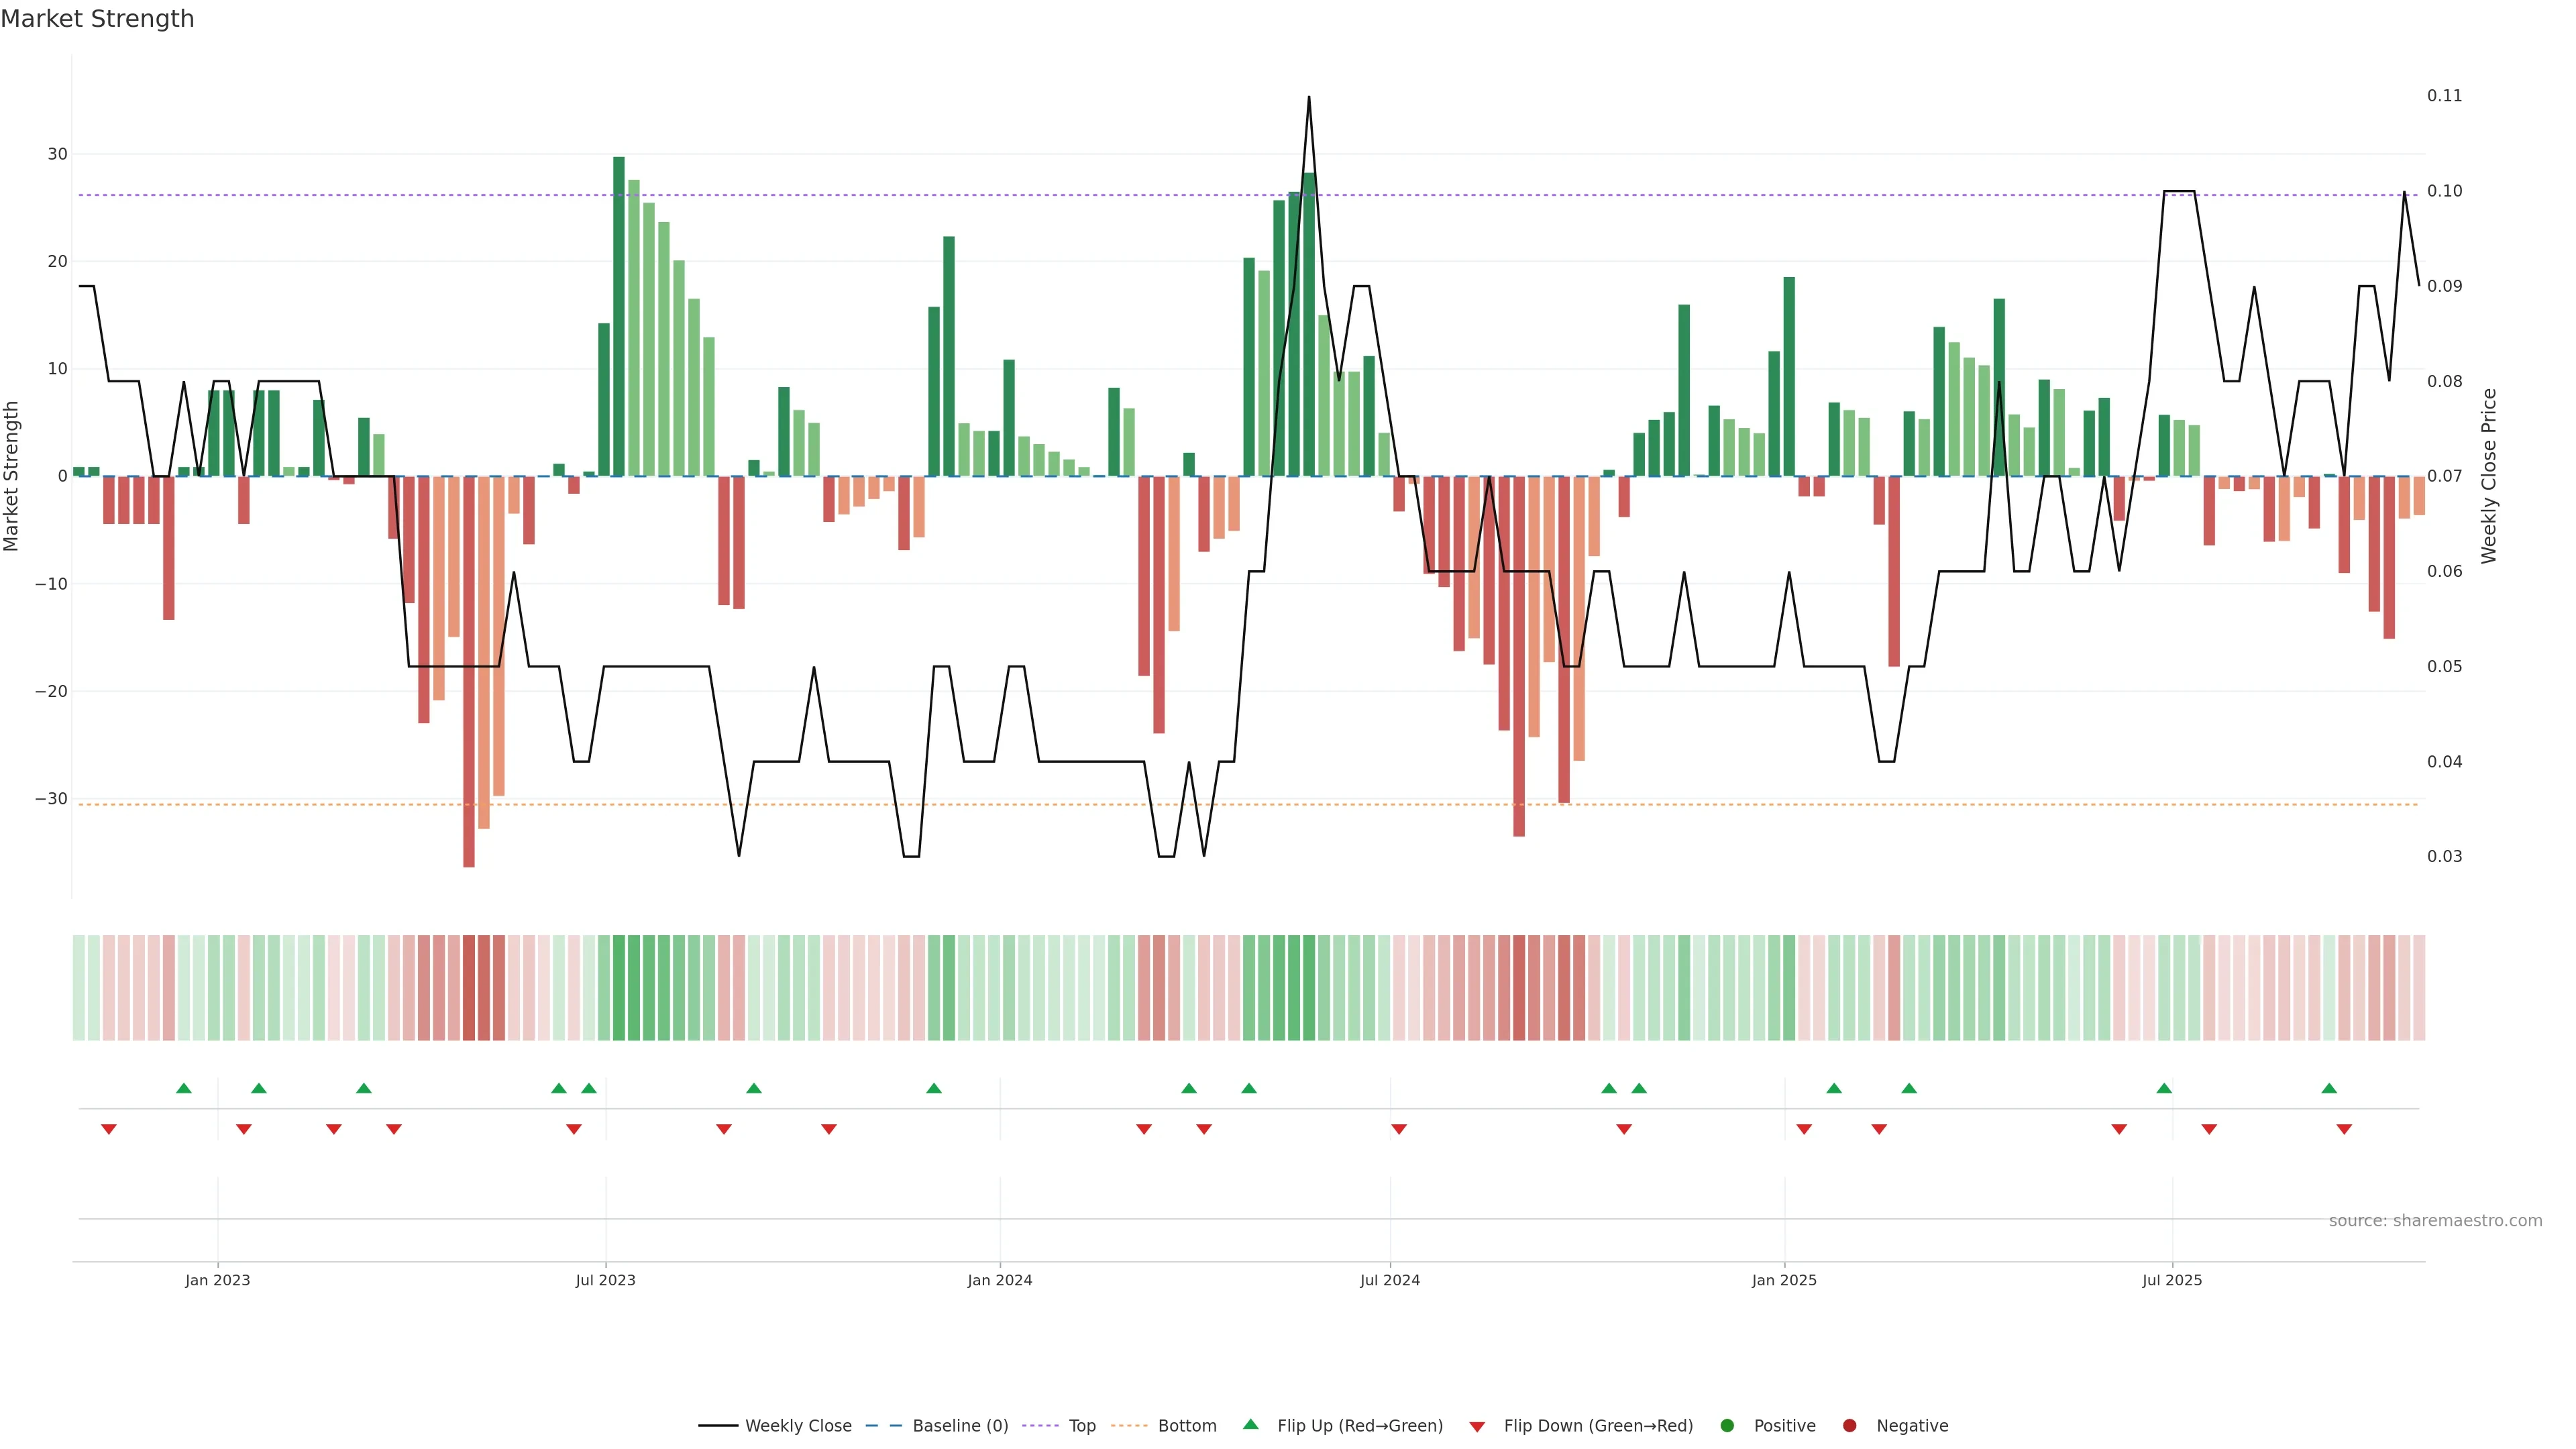
Task: Click the Jan 2025 x-axis label
Action: click(x=1784, y=1280)
